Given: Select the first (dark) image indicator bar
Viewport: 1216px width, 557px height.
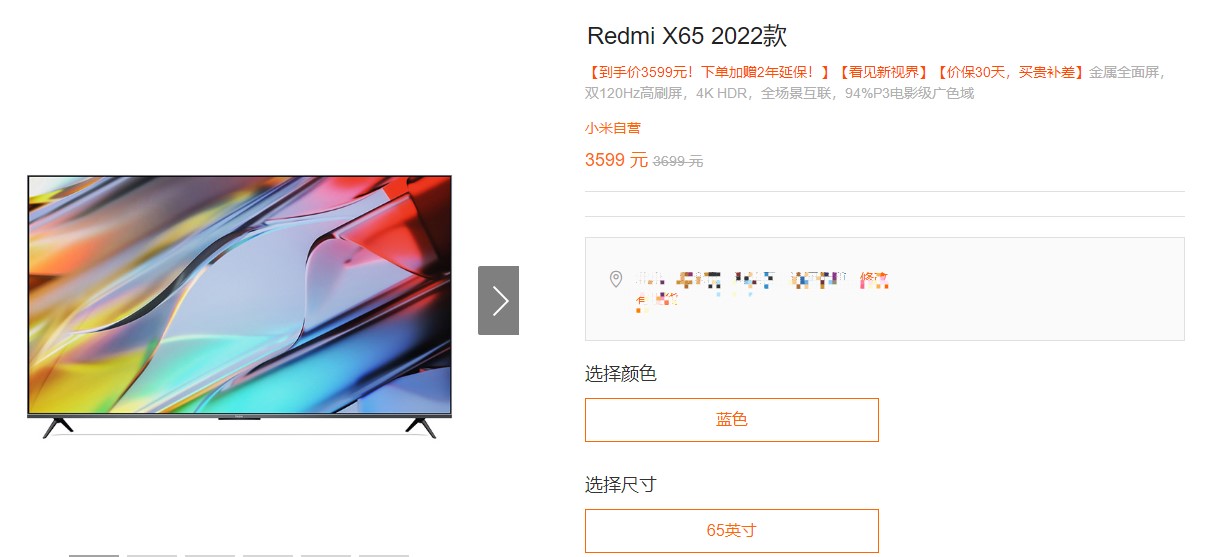Looking at the screenshot, I should point(94,555).
